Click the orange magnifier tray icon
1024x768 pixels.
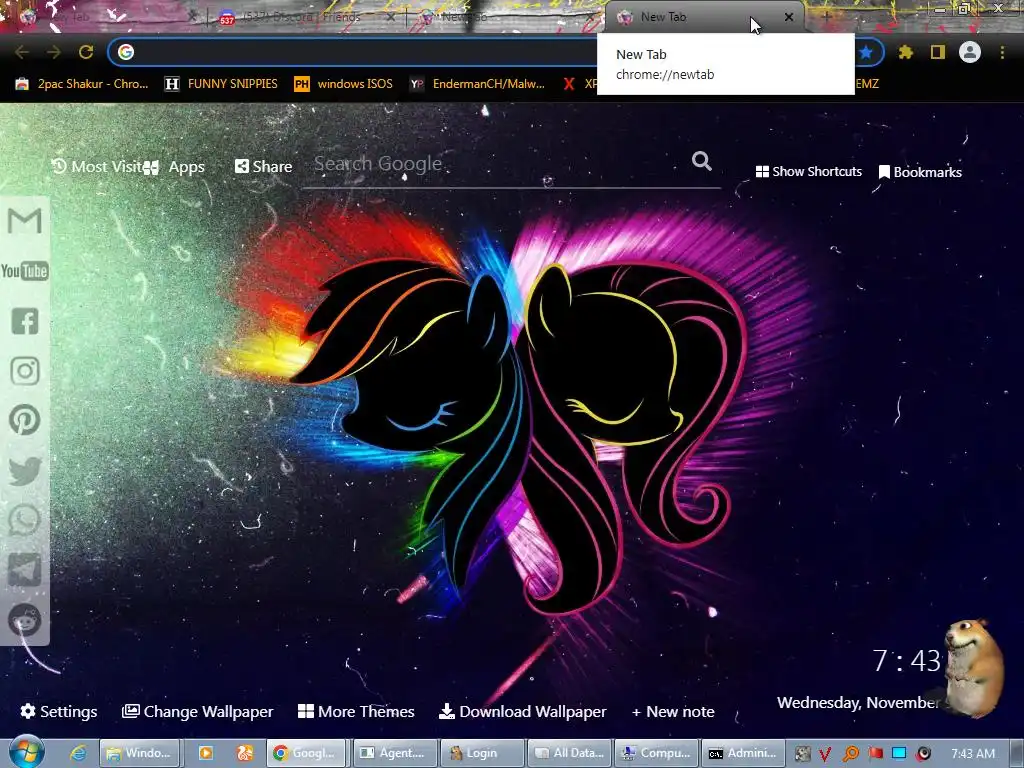pos(850,754)
